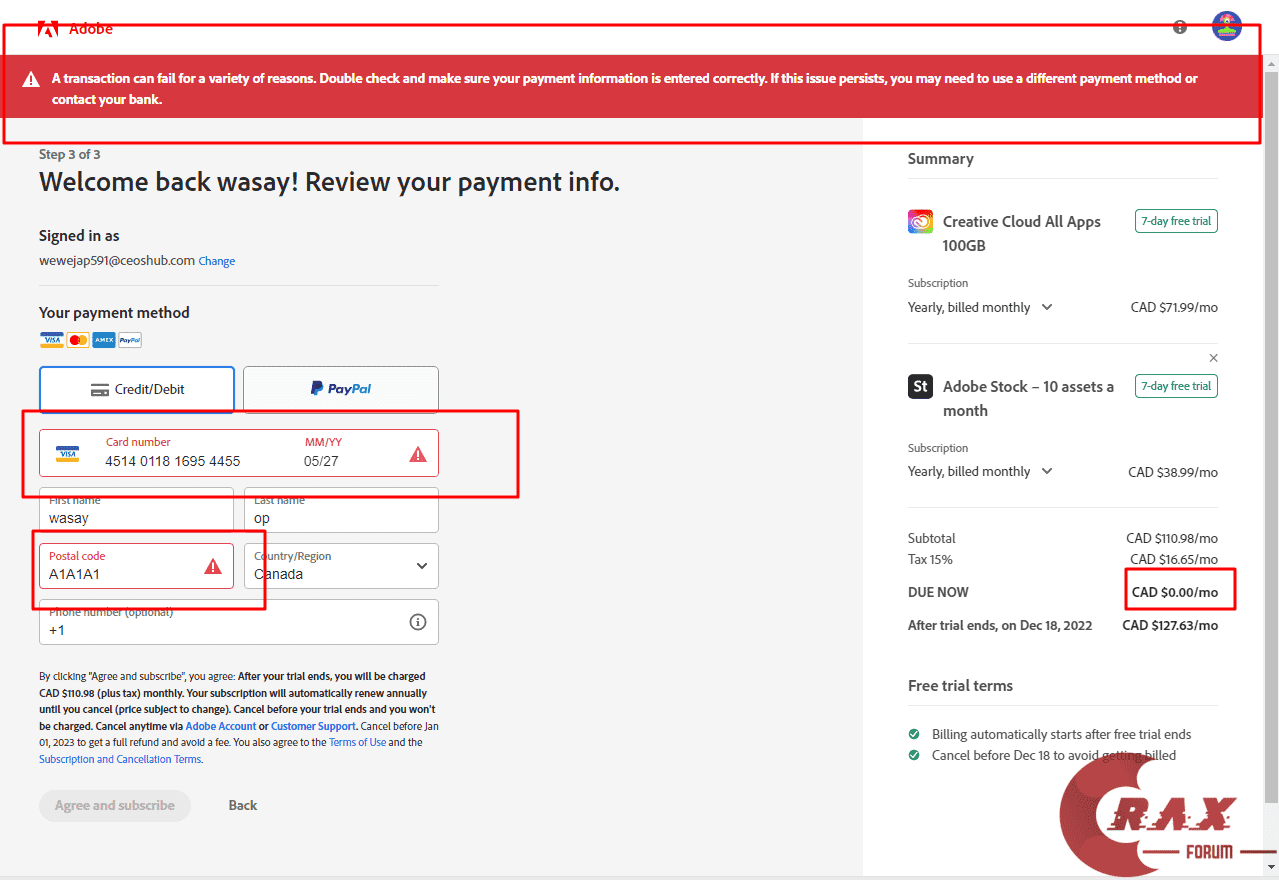
Task: Click the card number error warning icon
Action: click(x=418, y=454)
